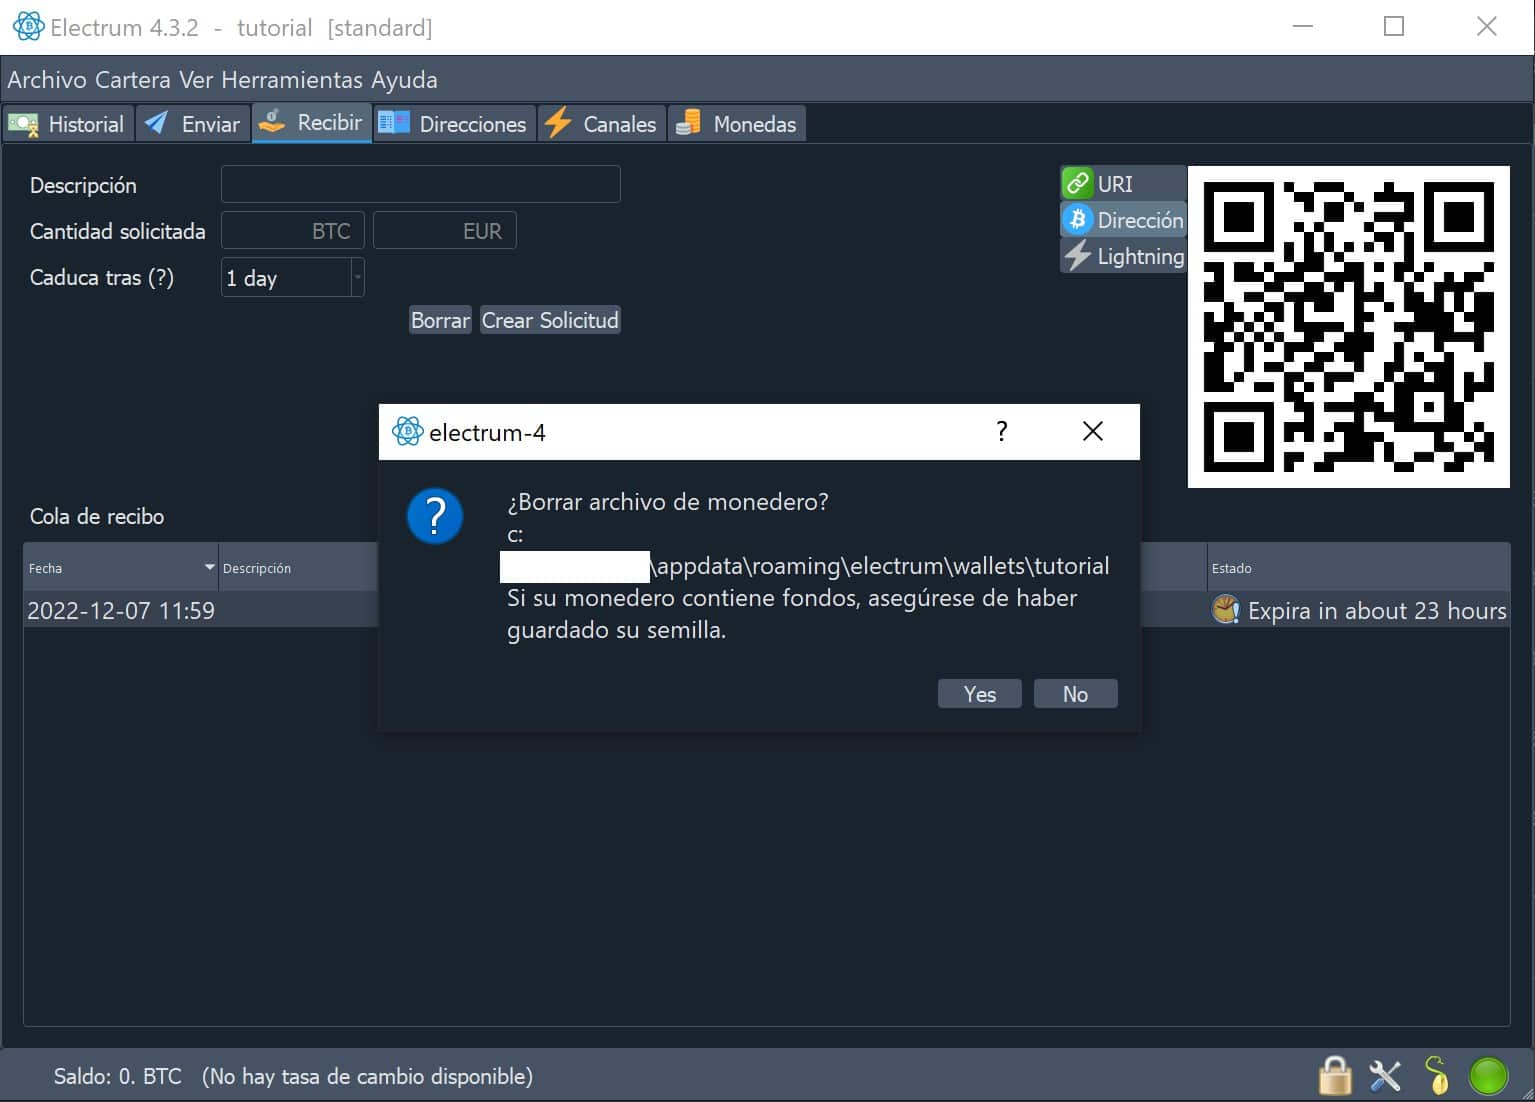Image resolution: width=1535 pixels, height=1102 pixels.
Task: Open the Ayuda menu
Action: click(x=404, y=80)
